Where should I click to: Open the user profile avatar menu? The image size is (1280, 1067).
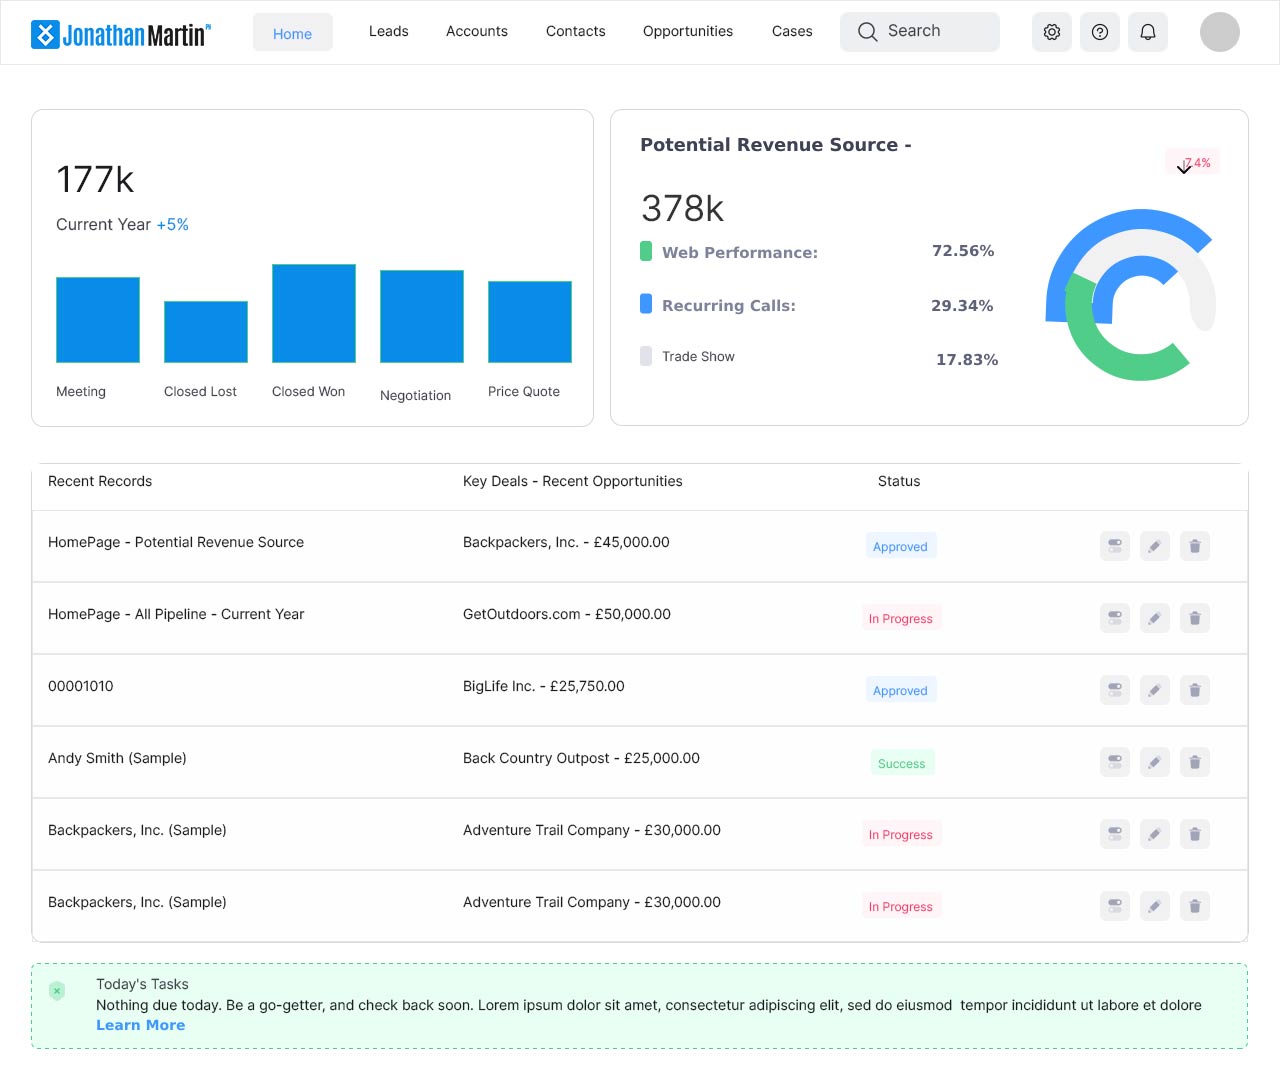pyautogui.click(x=1219, y=32)
